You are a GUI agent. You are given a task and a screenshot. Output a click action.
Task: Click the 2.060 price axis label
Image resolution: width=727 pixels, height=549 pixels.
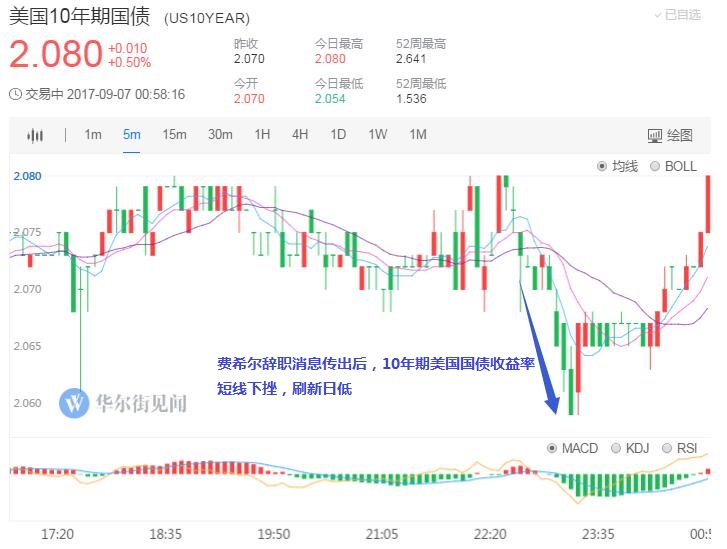point(27,403)
